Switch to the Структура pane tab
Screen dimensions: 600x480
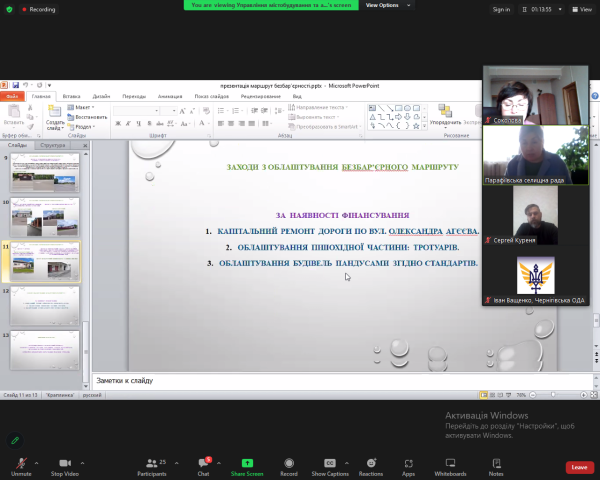coord(53,145)
